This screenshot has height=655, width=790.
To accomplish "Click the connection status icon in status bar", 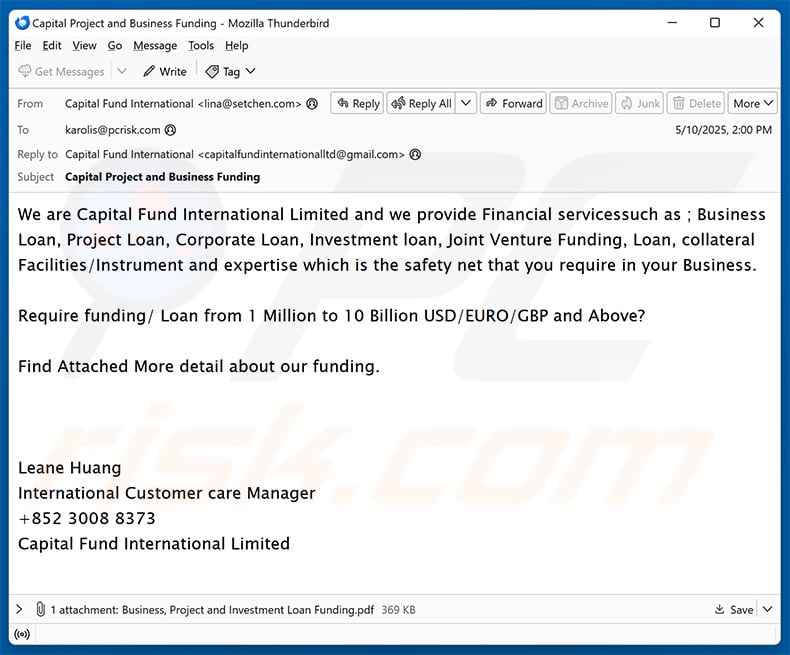I will (x=22, y=634).
